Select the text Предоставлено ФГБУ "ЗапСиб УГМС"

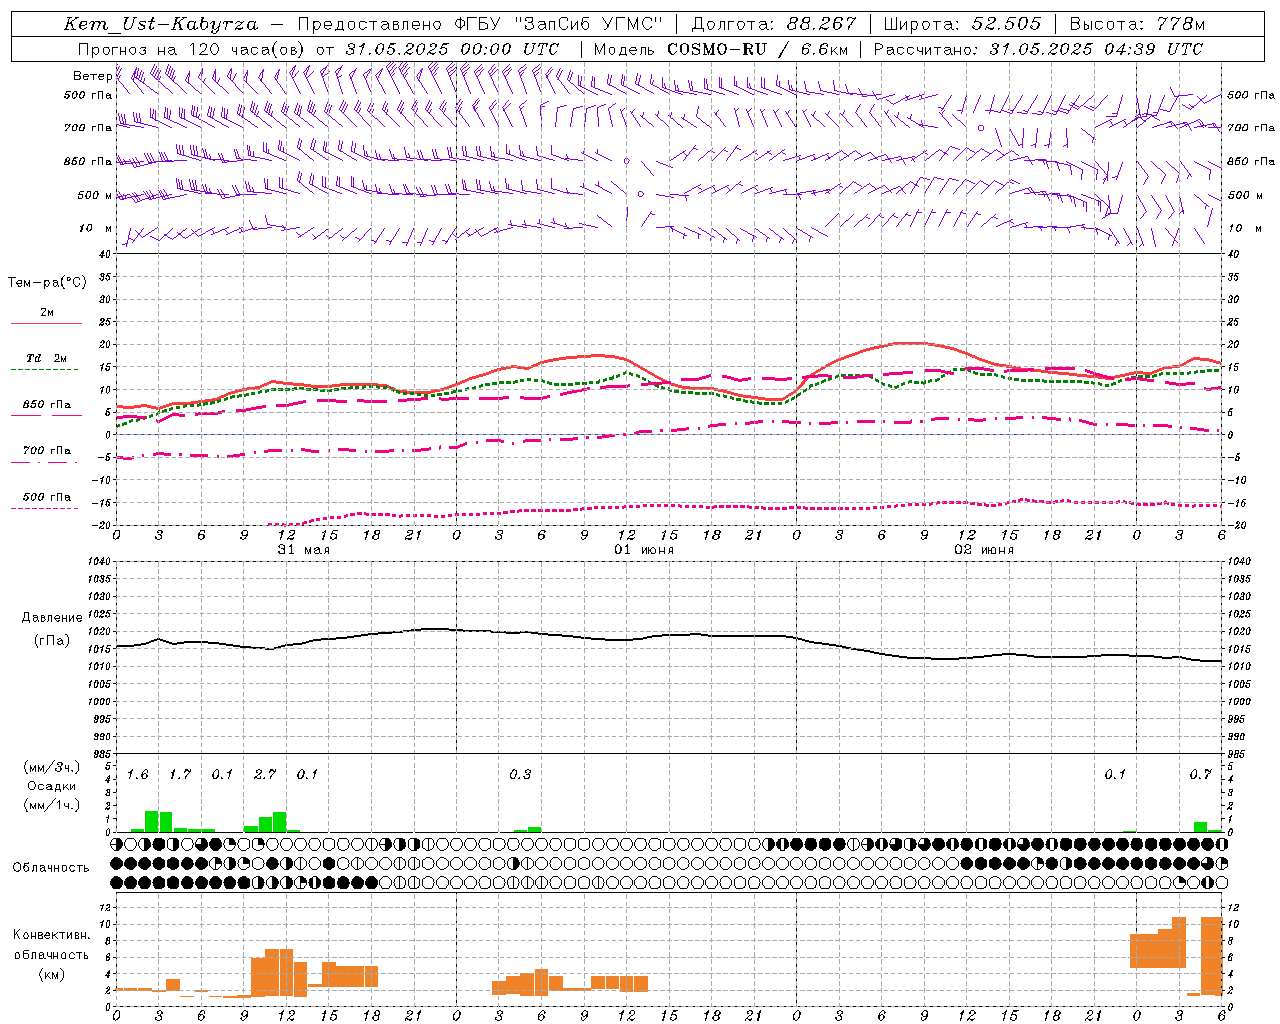(481, 24)
